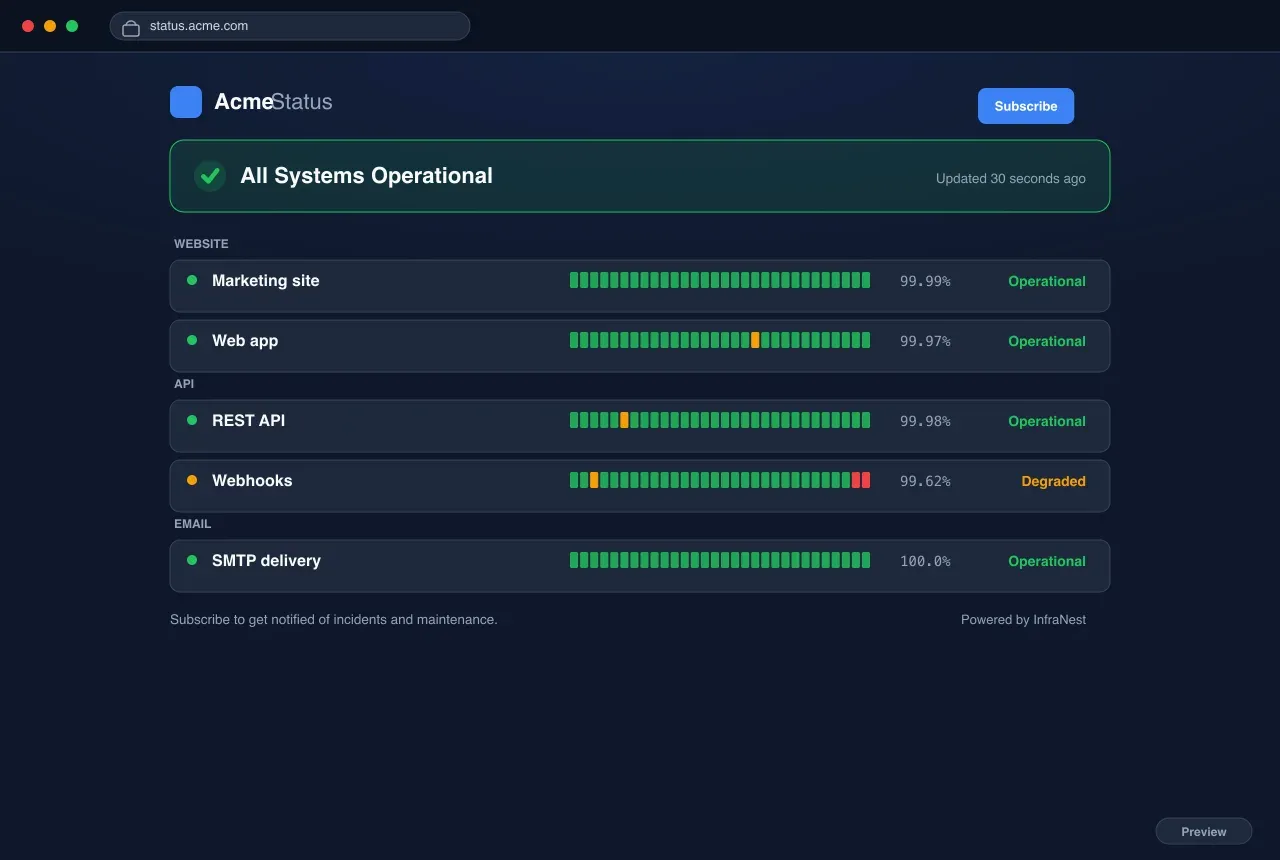This screenshot has height=860, width=1280.
Task: Click the green maximize window button
Action: [72, 26]
